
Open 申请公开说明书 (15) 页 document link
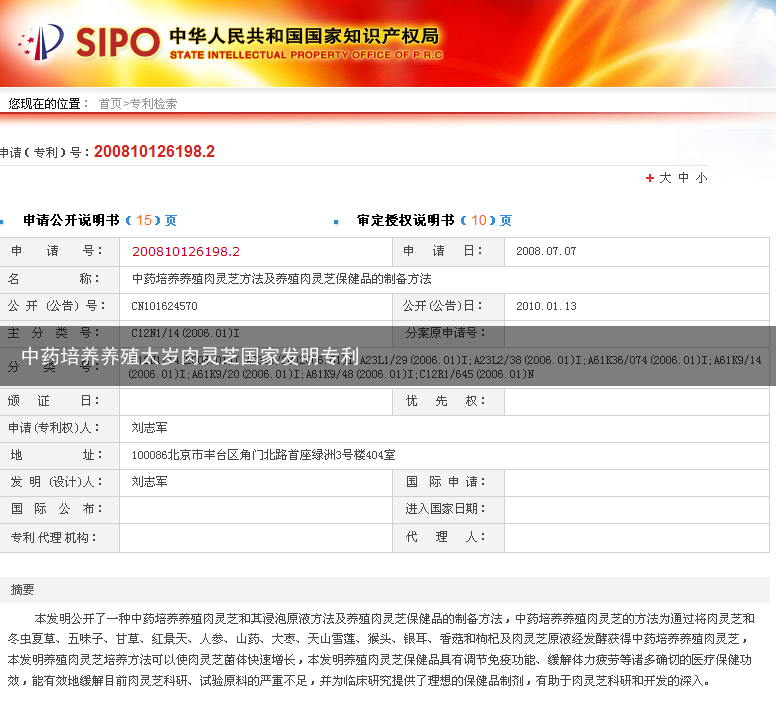tap(100, 220)
